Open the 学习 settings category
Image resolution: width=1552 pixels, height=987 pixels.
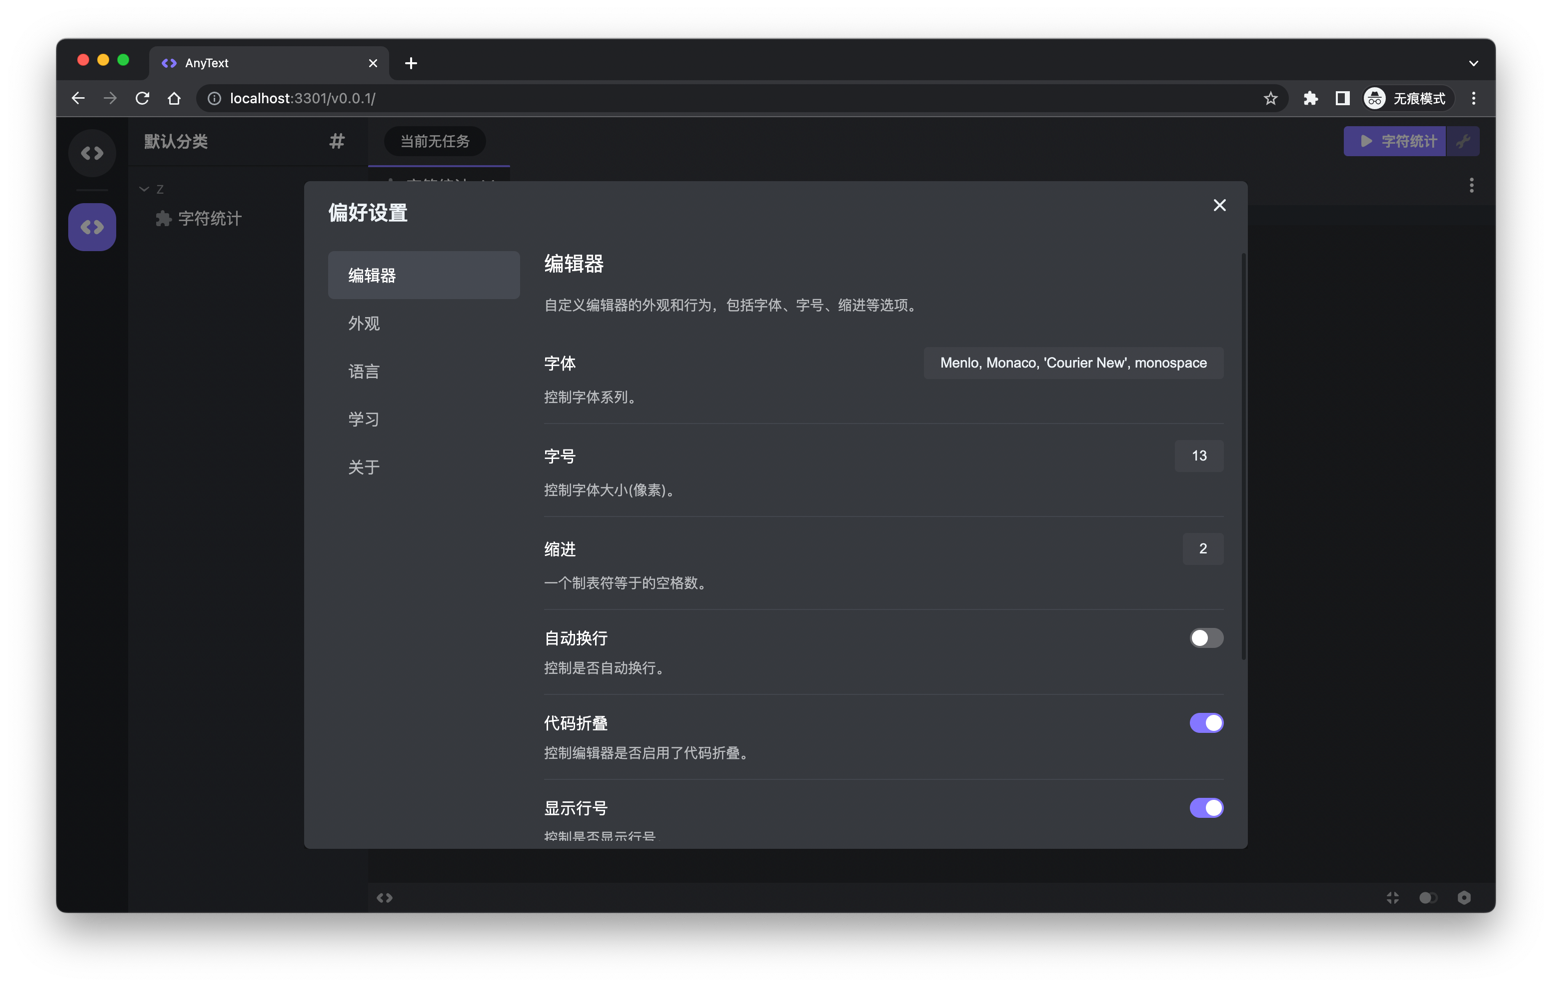pyautogui.click(x=423, y=419)
